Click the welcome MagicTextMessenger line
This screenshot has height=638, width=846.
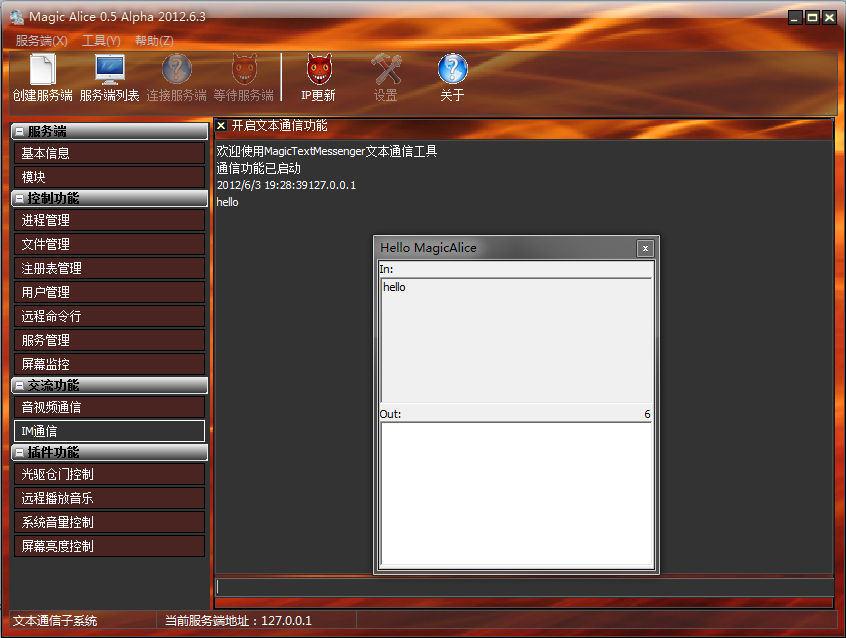[x=326, y=152]
